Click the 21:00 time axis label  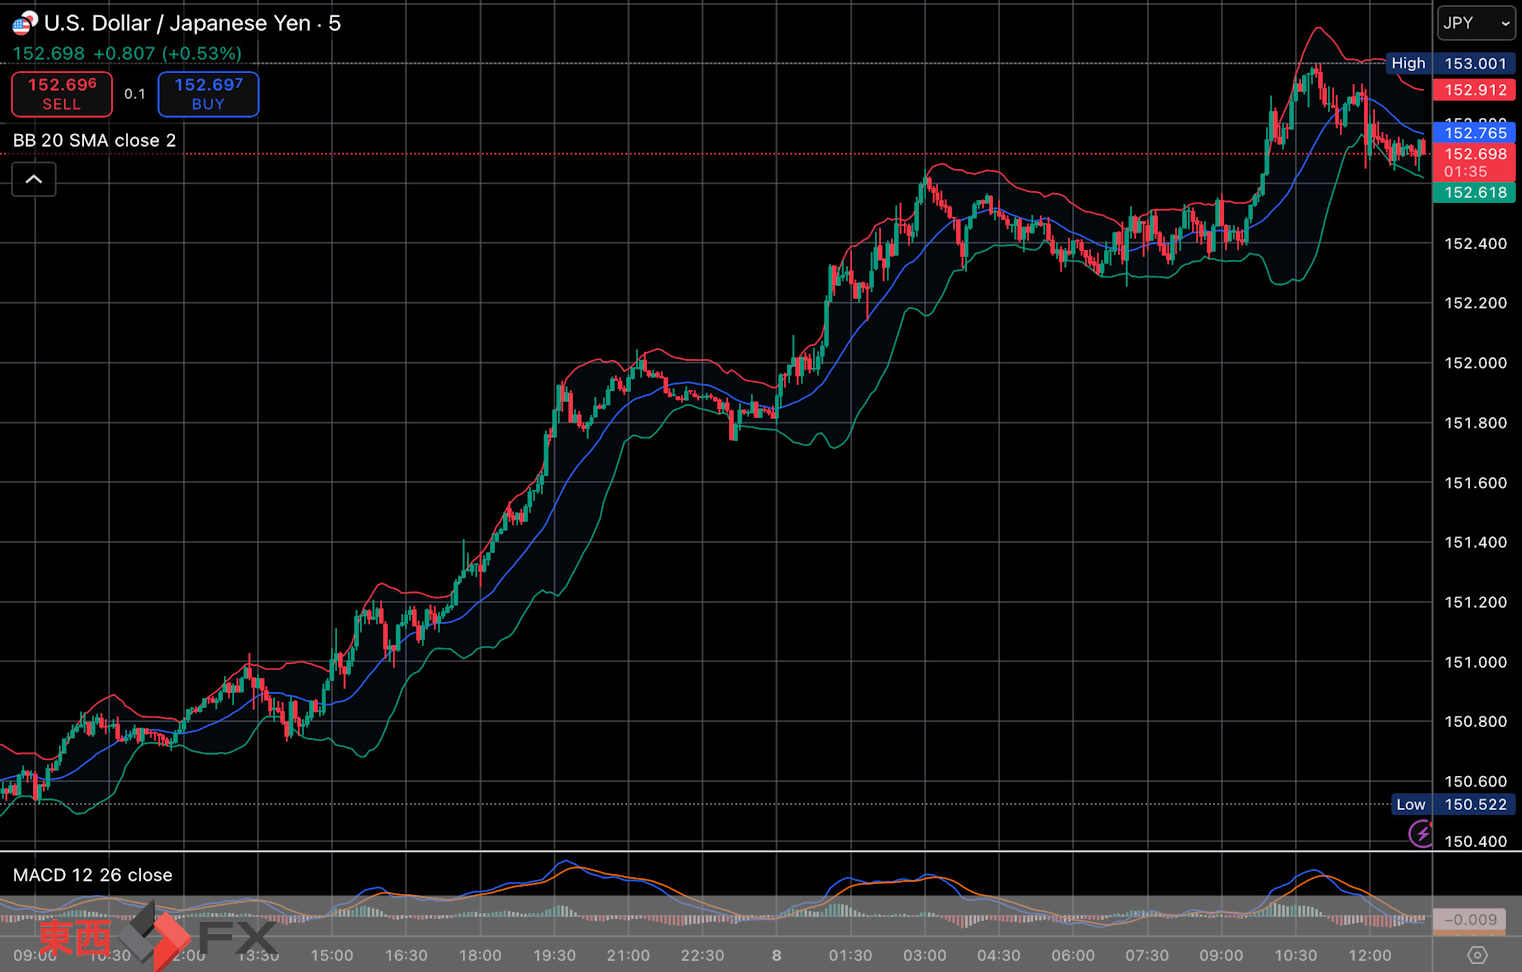pos(628,955)
